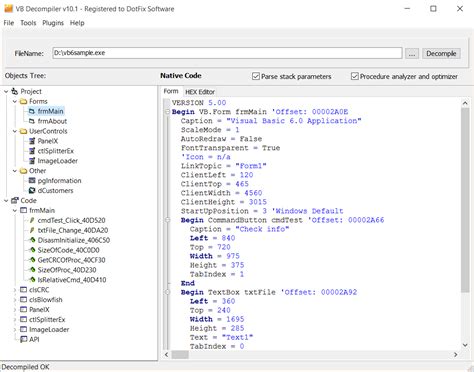Image resolution: width=474 pixels, height=372 pixels.
Task: Select the frmAbout form icon
Action: (x=32, y=121)
